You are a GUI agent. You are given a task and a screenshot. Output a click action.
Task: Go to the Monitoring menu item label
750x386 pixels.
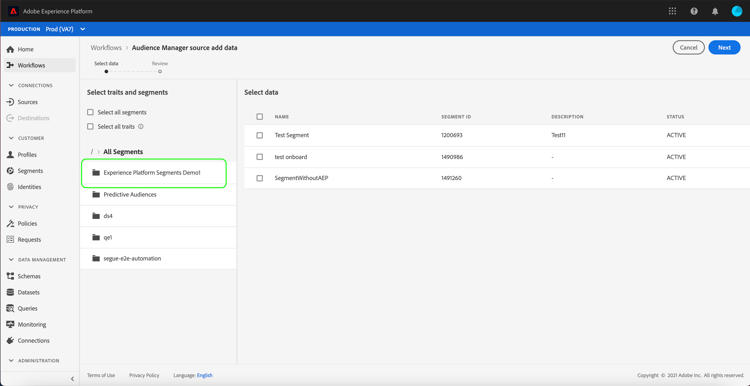[32, 324]
